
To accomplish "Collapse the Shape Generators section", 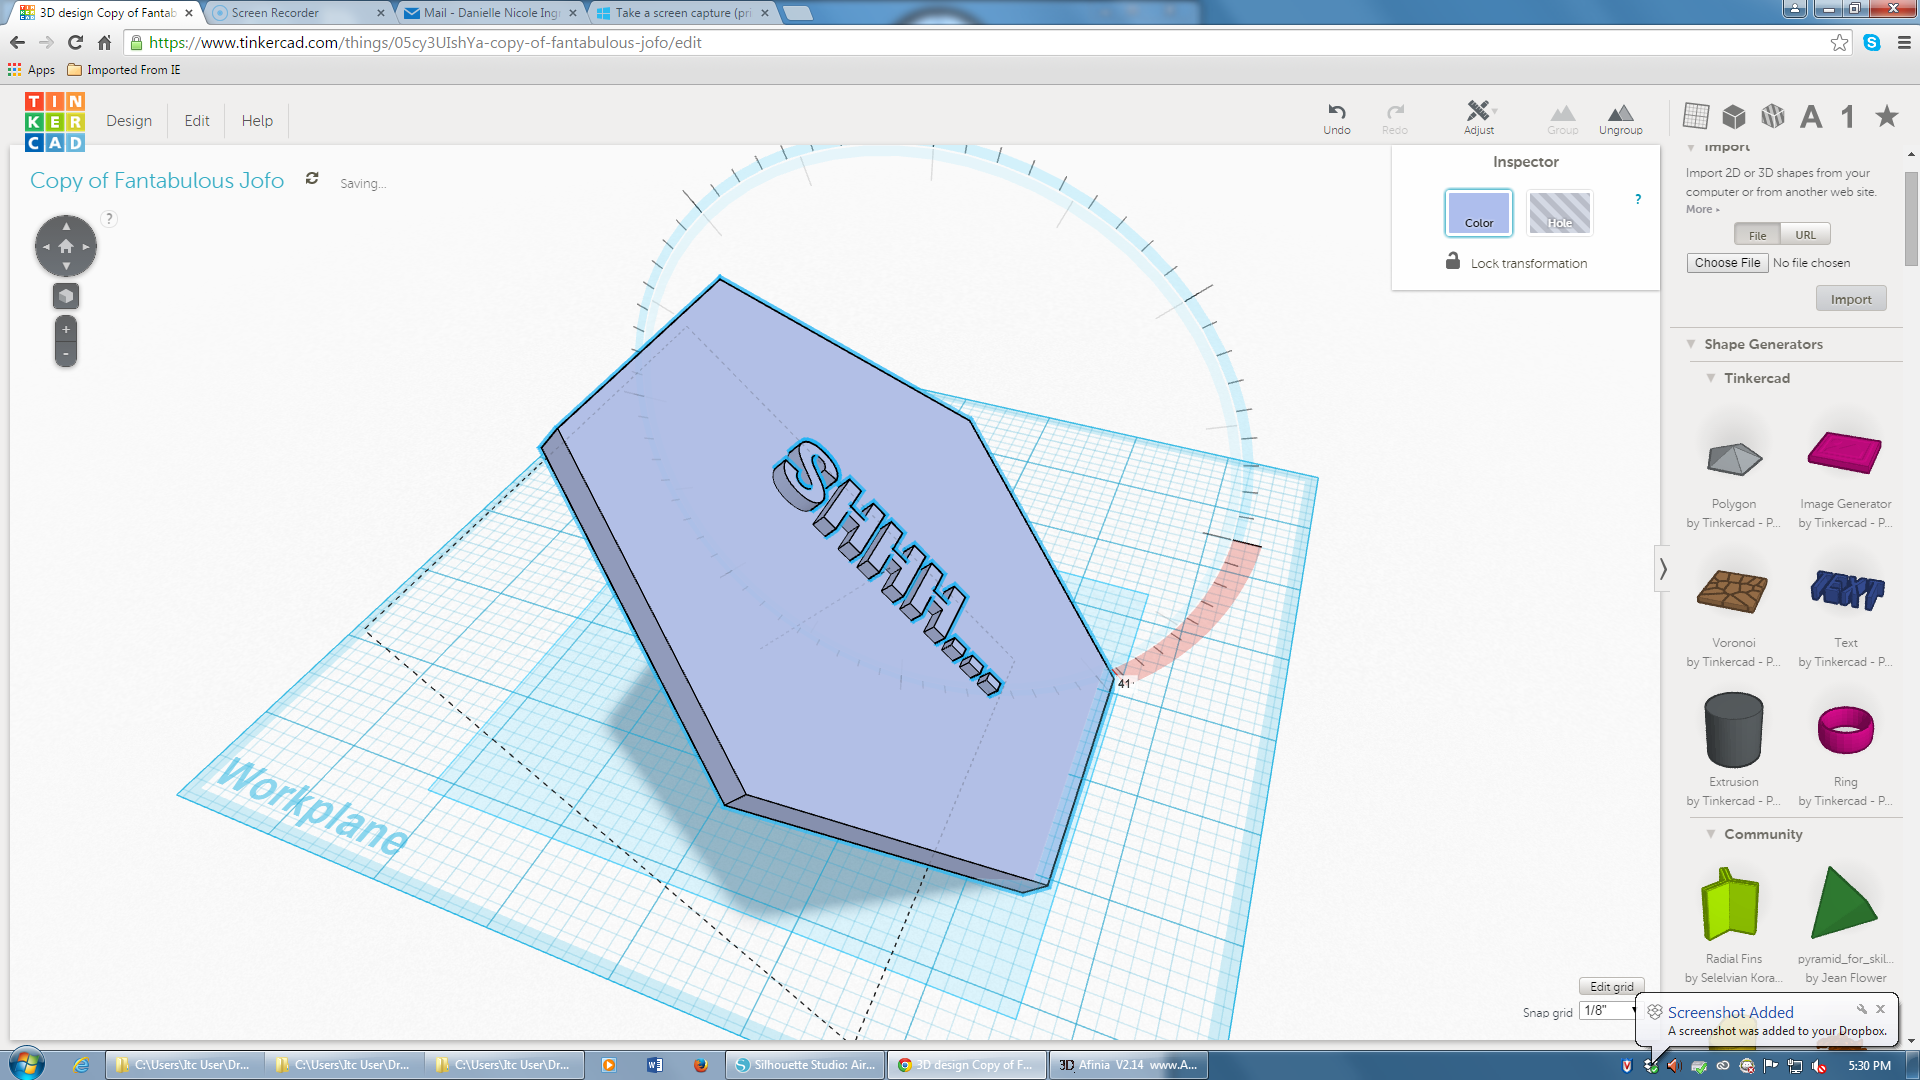I will [1691, 344].
